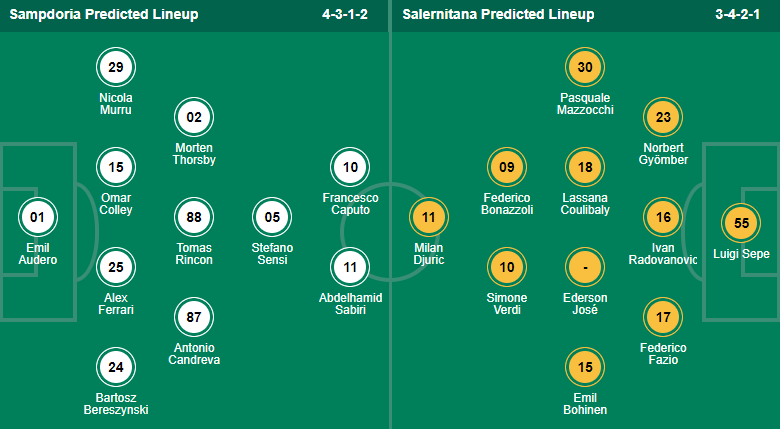780x429 pixels.
Task: Select the Emil Bohinen player name
Action: (585, 404)
